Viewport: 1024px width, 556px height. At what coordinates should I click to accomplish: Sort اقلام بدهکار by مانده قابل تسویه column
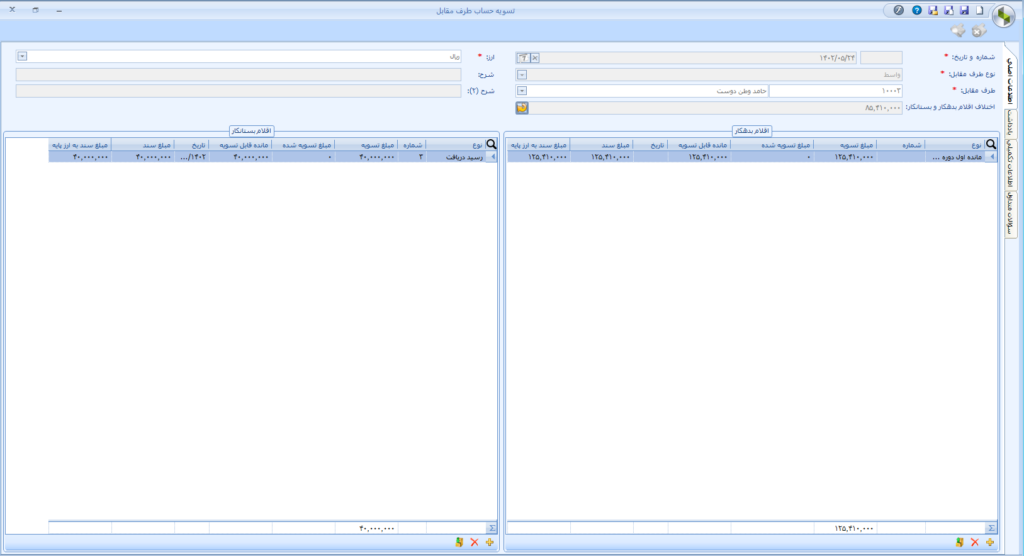coord(698,144)
